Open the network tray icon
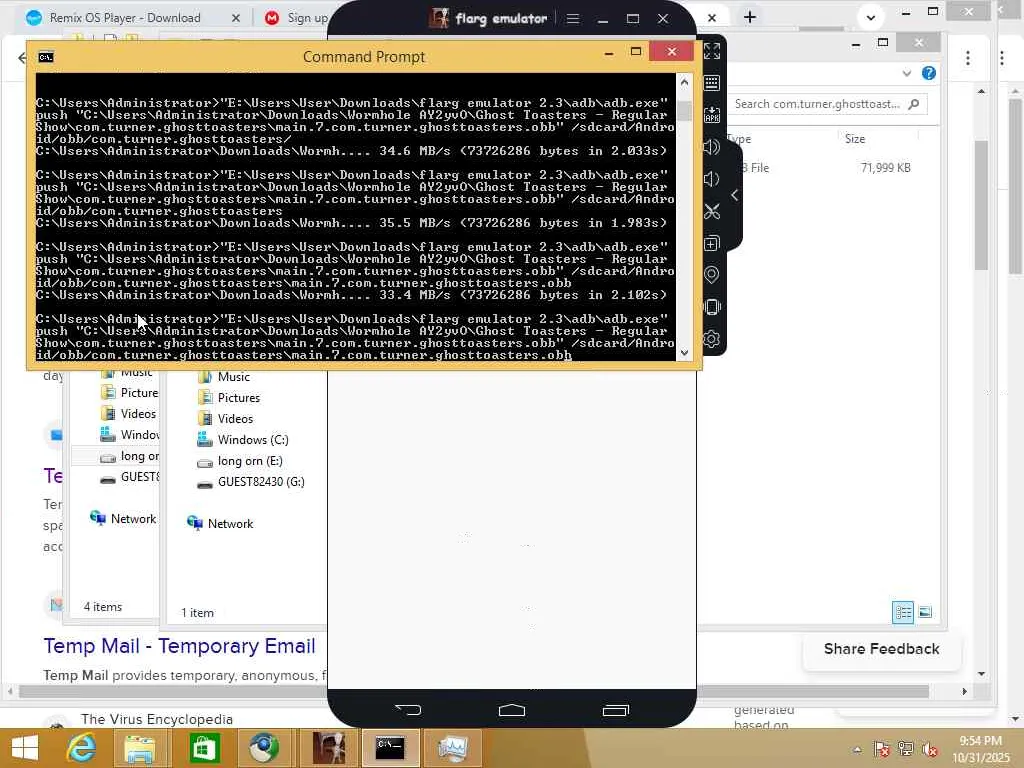This screenshot has width=1024, height=768. pos(905,749)
